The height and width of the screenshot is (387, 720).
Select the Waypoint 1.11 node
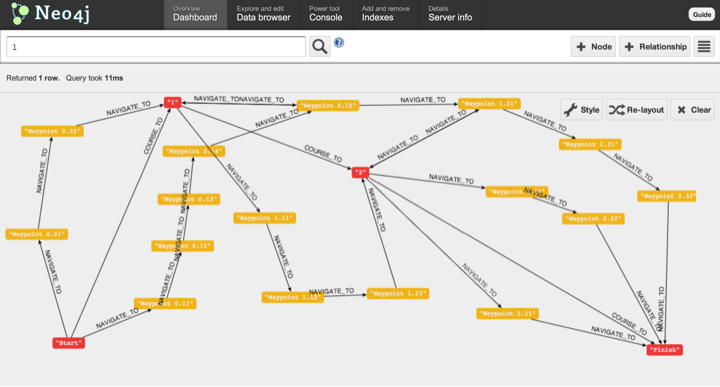[264, 218]
